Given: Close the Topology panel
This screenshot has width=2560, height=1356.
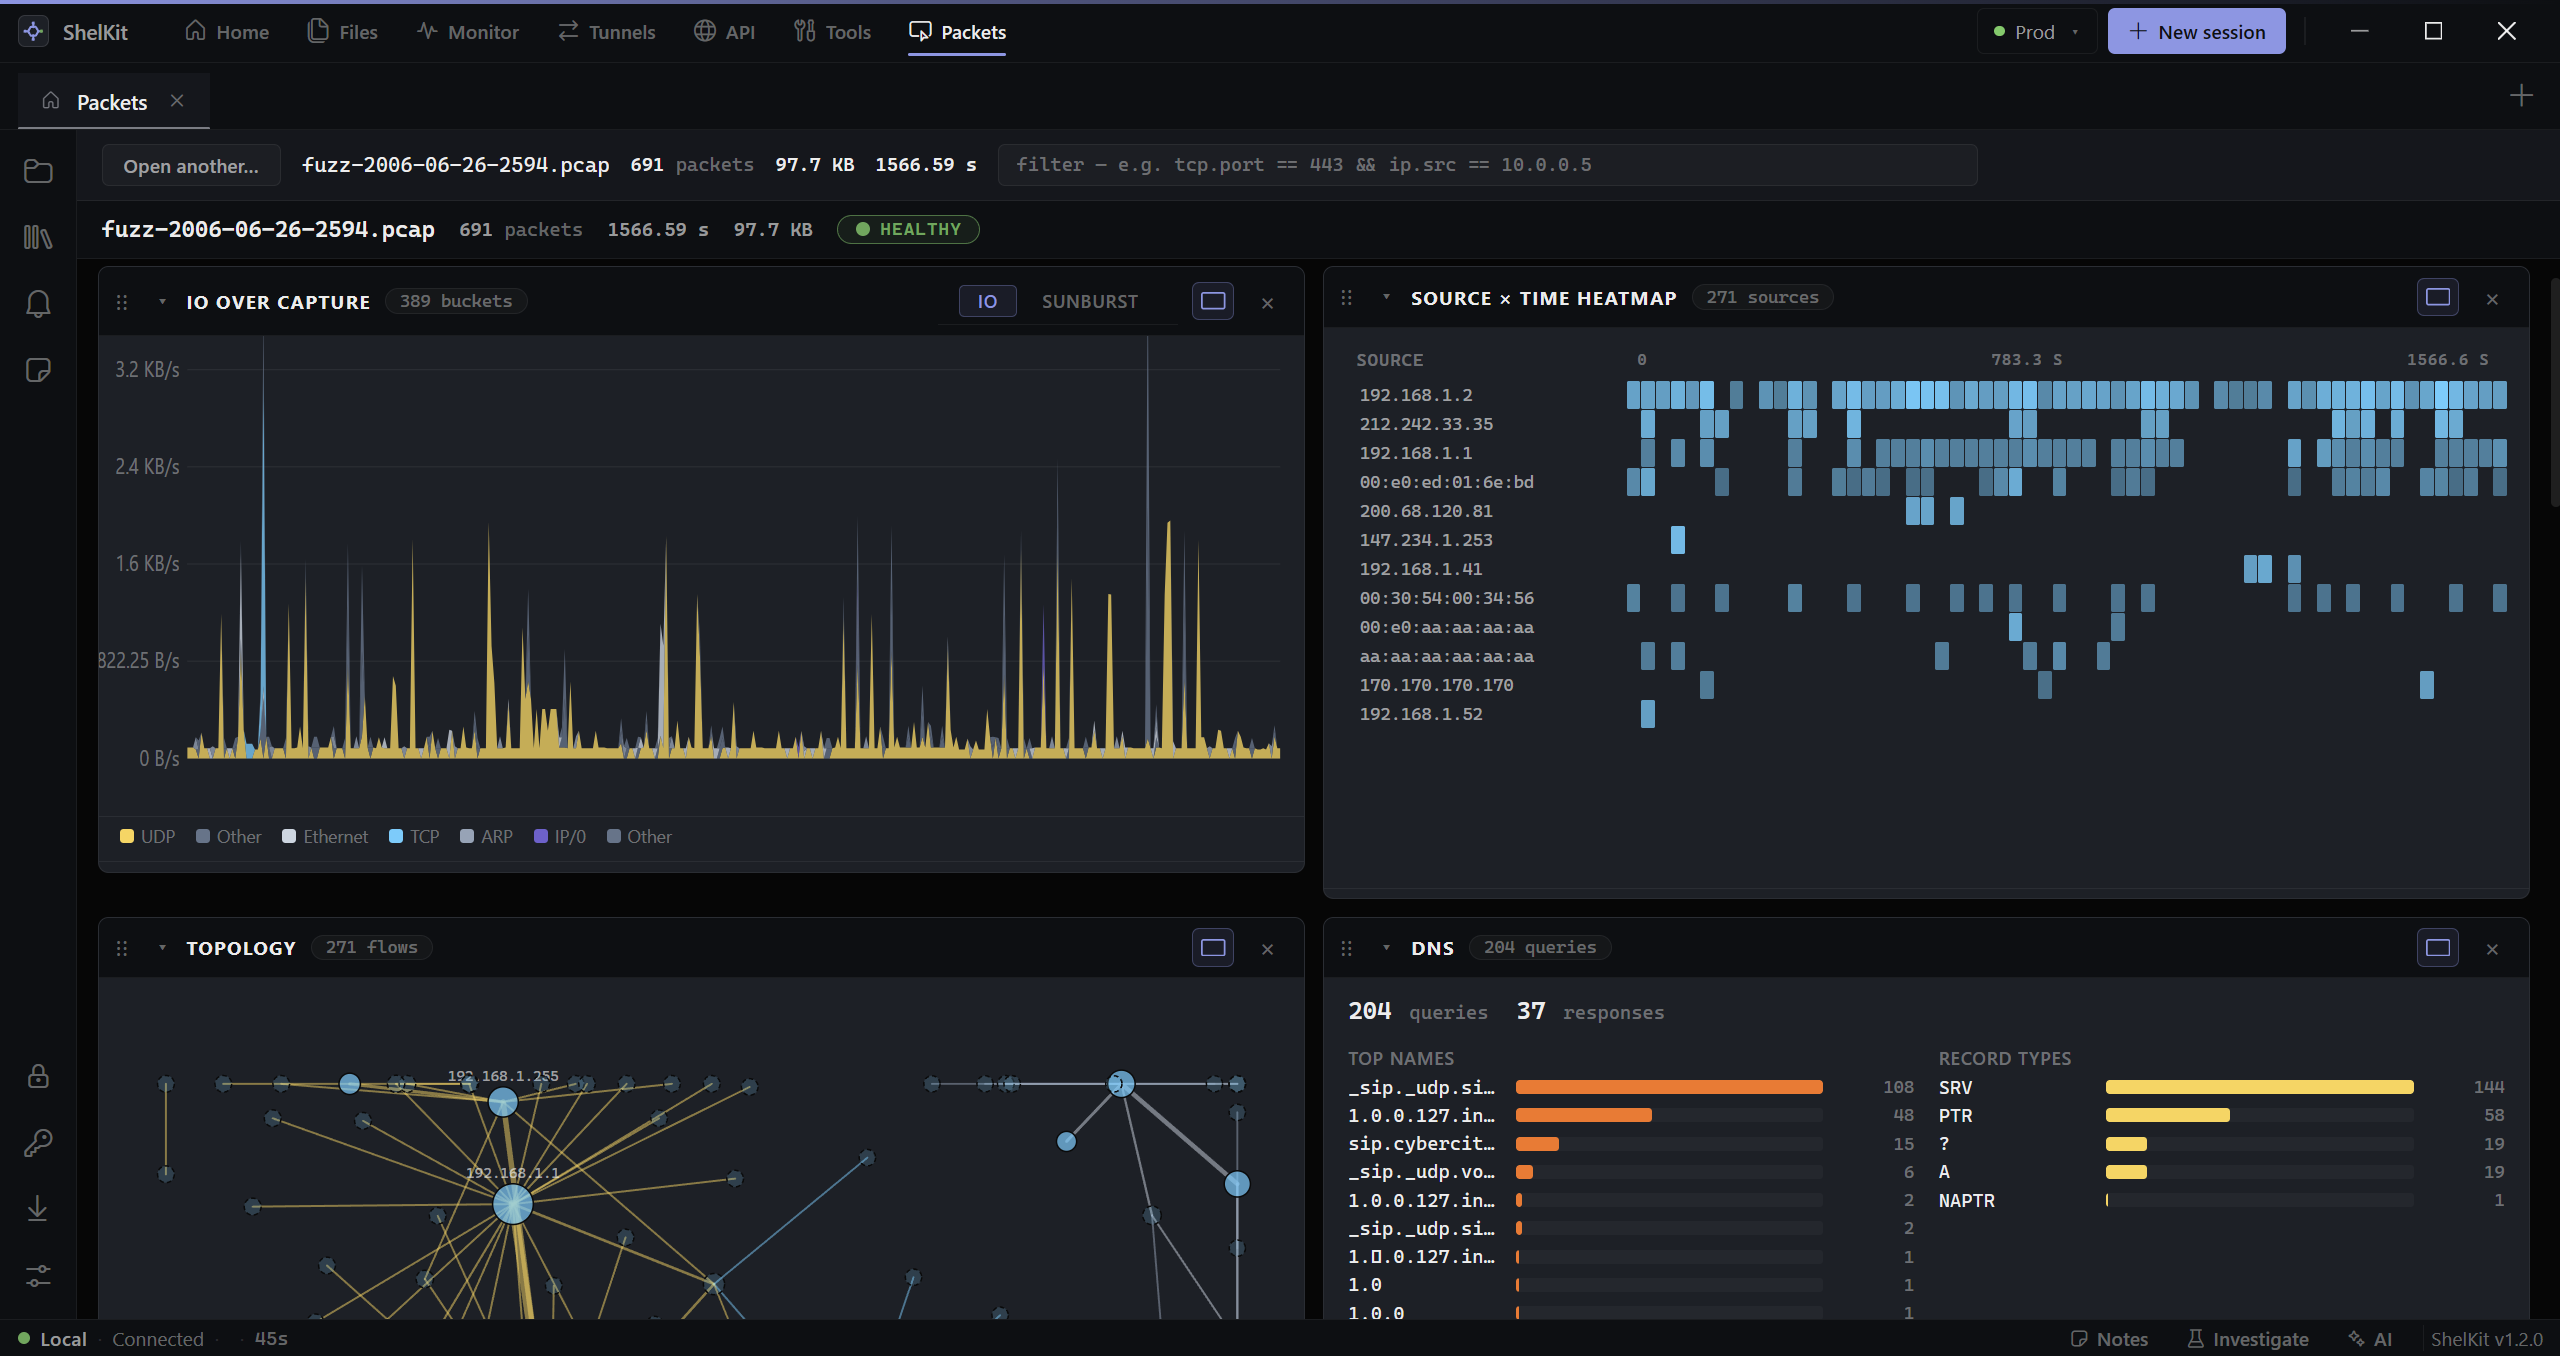Looking at the screenshot, I should (x=1267, y=949).
